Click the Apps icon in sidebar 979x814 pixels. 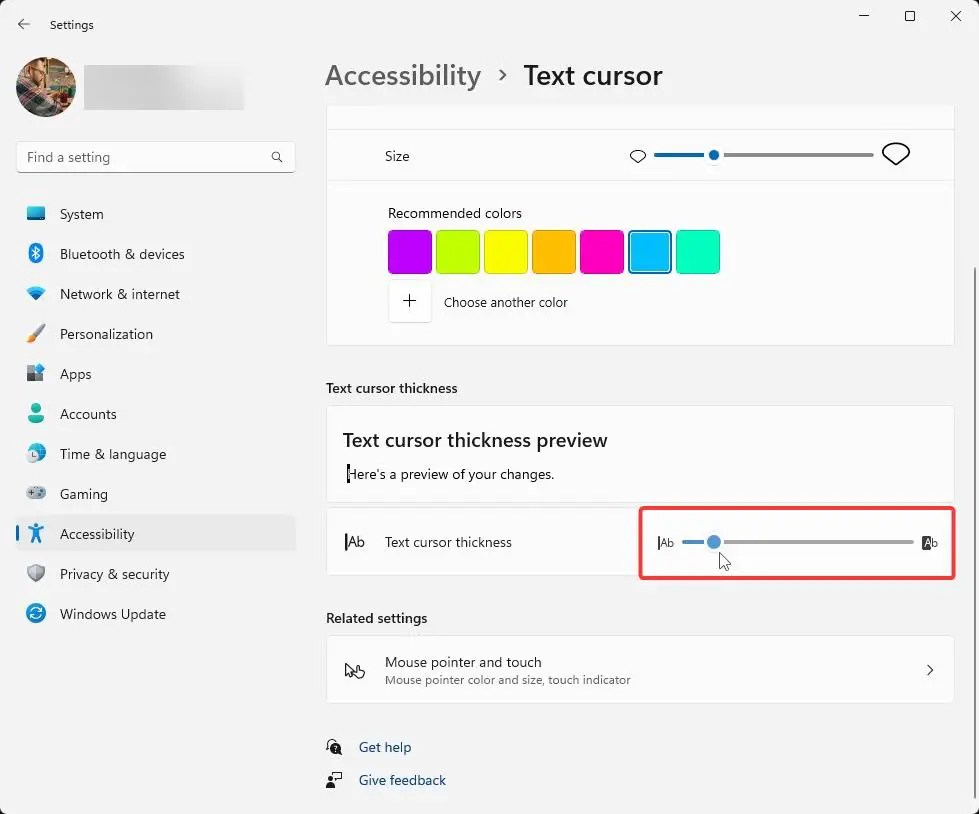coord(36,373)
